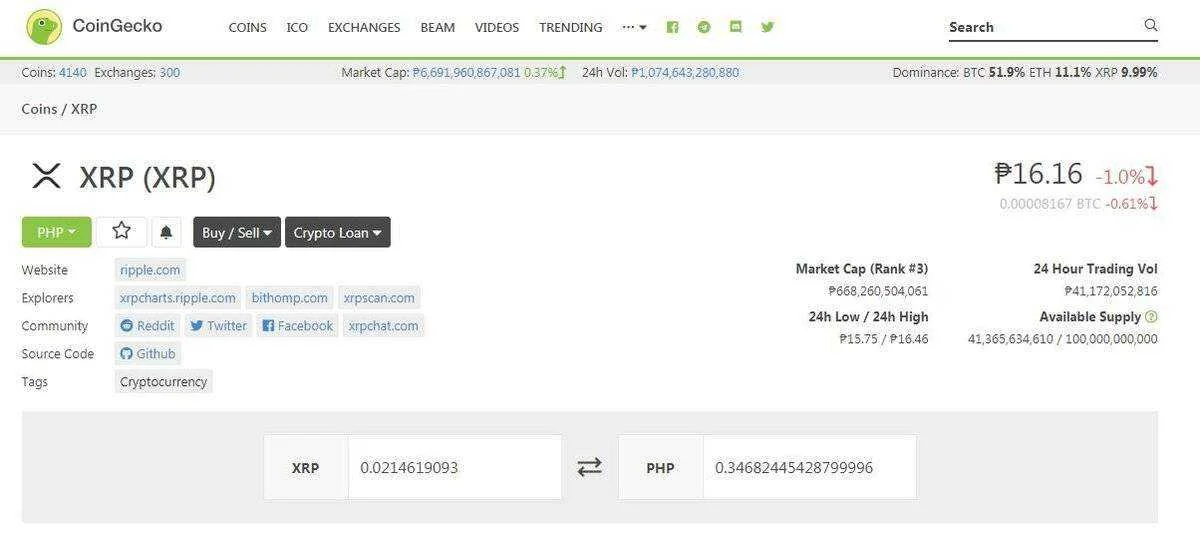
Task: Swap conversion direction with arrows icon
Action: pos(590,467)
